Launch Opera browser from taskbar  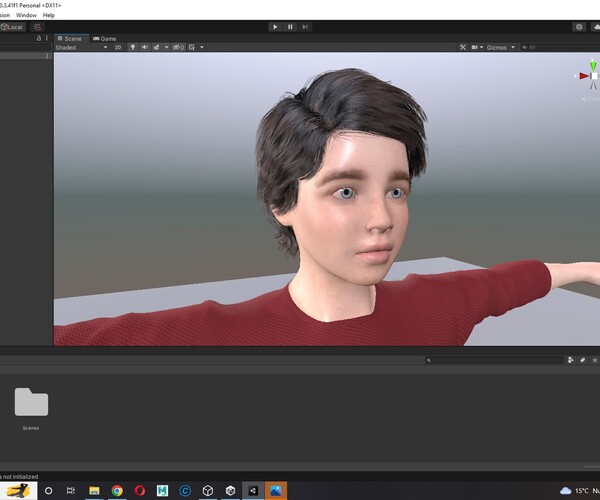[x=140, y=490]
